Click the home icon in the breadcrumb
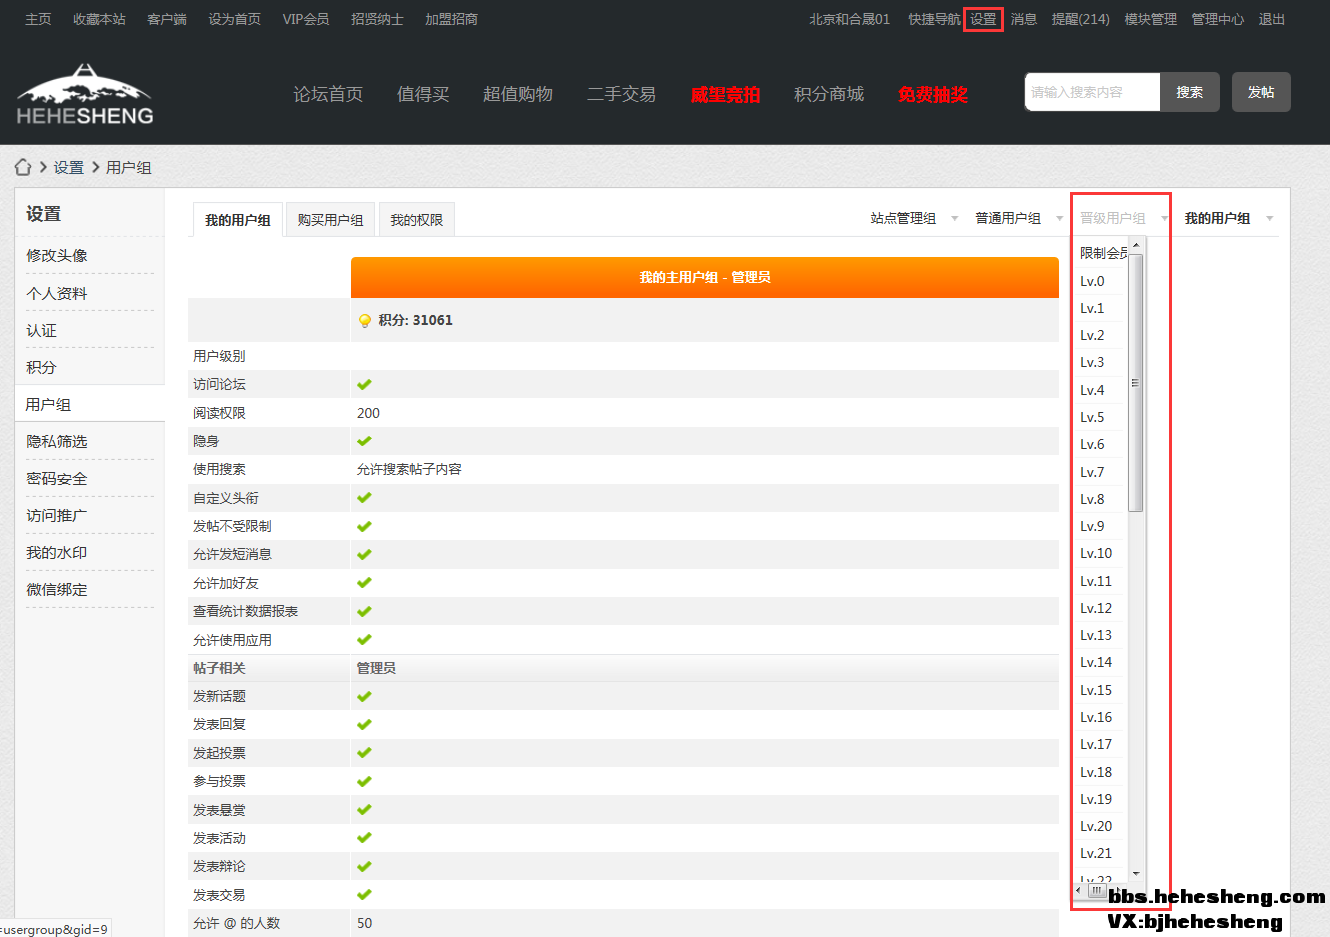The image size is (1330, 937). [23, 167]
